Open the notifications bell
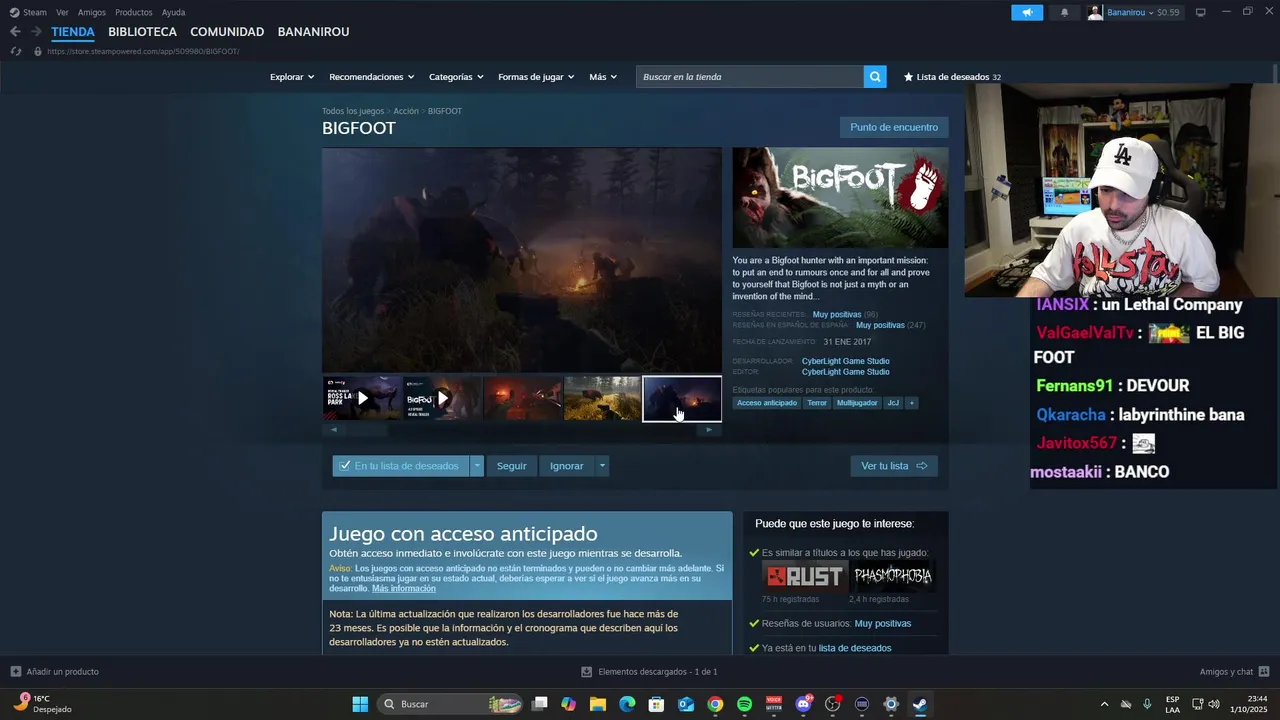Screen dimensions: 1280x720 (1064, 12)
